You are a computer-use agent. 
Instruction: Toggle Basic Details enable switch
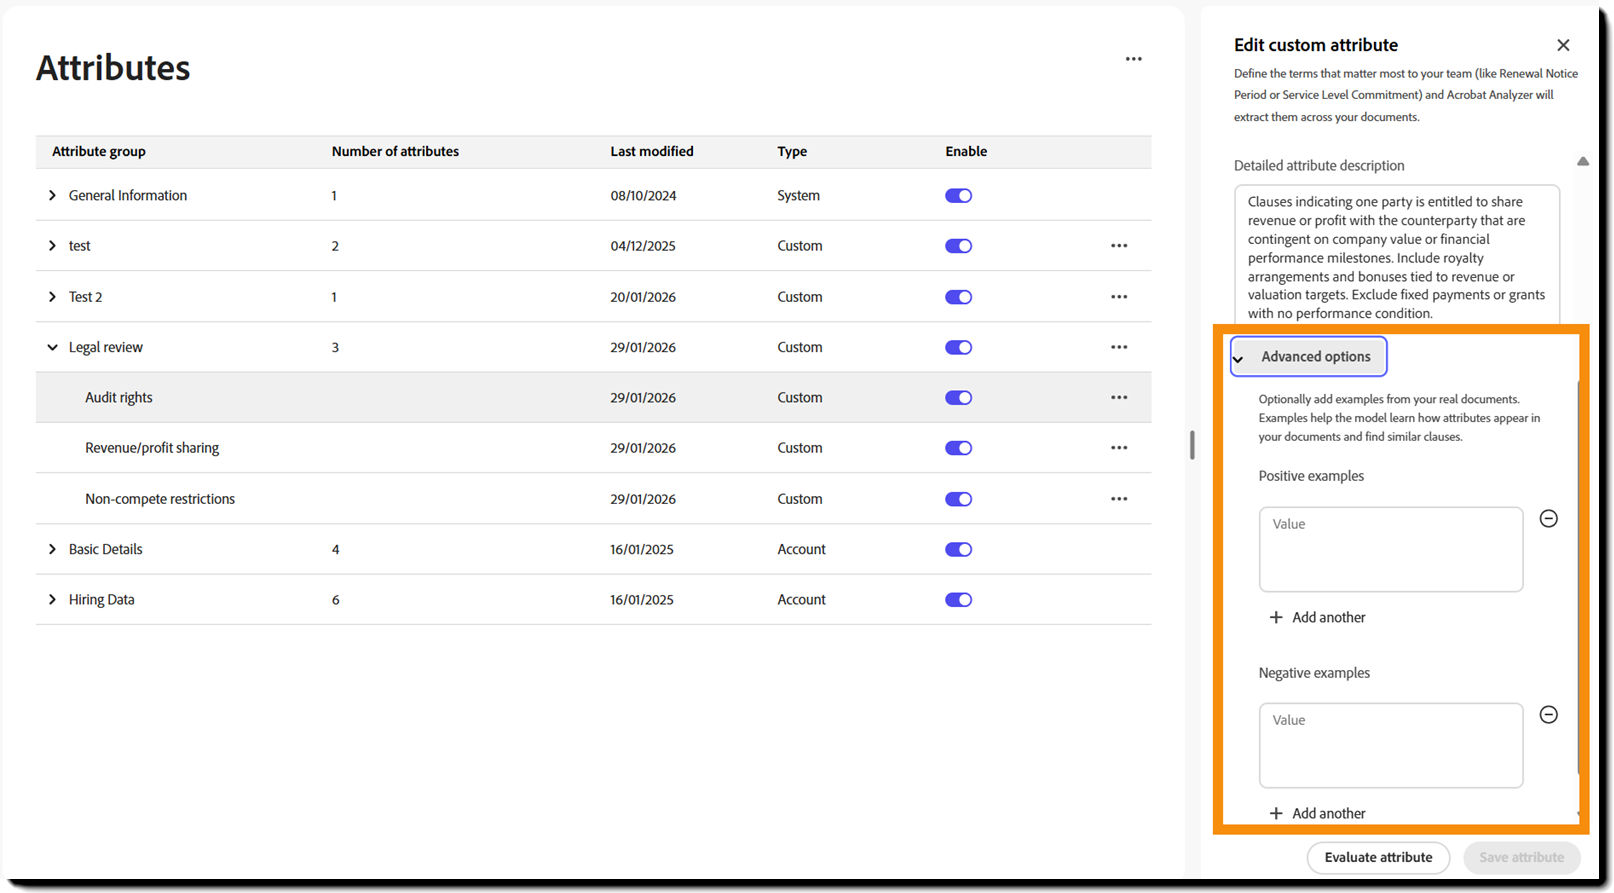[958, 549]
